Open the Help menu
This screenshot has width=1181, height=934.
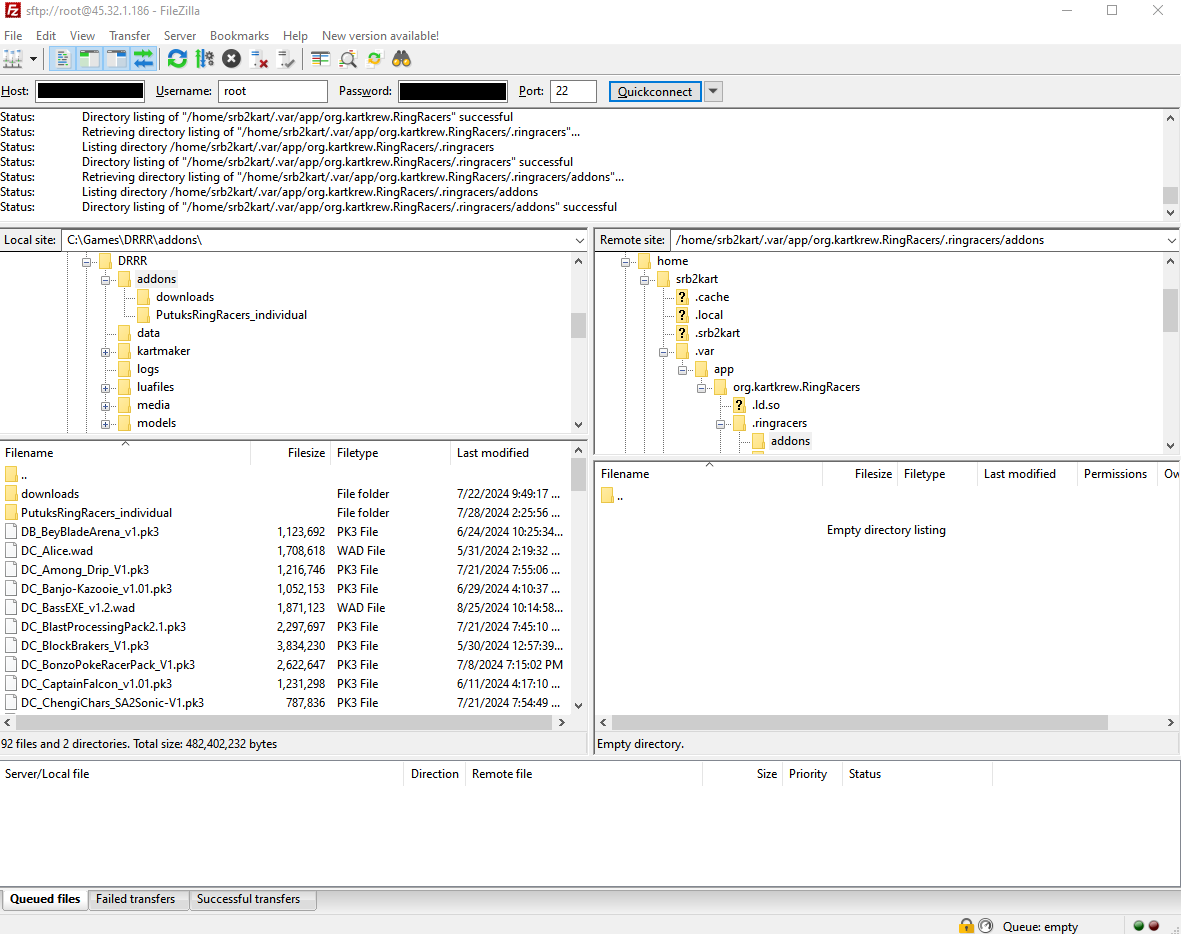pos(295,35)
